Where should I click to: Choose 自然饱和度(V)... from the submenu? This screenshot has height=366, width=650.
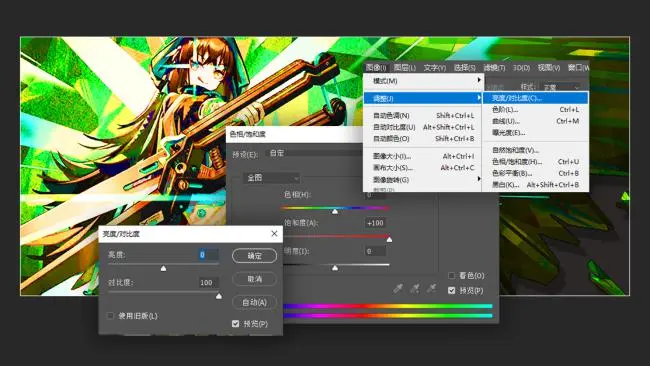[535, 150]
